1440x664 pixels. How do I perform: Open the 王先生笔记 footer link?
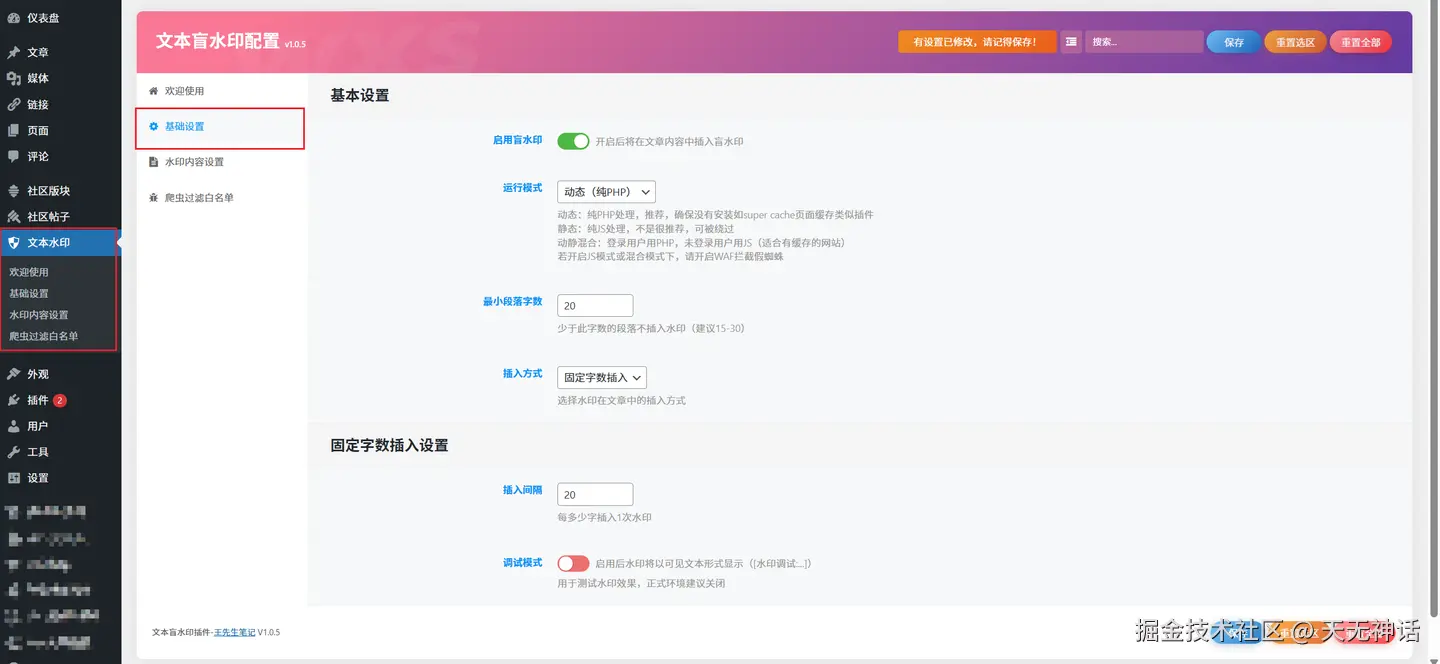pyautogui.click(x=235, y=633)
